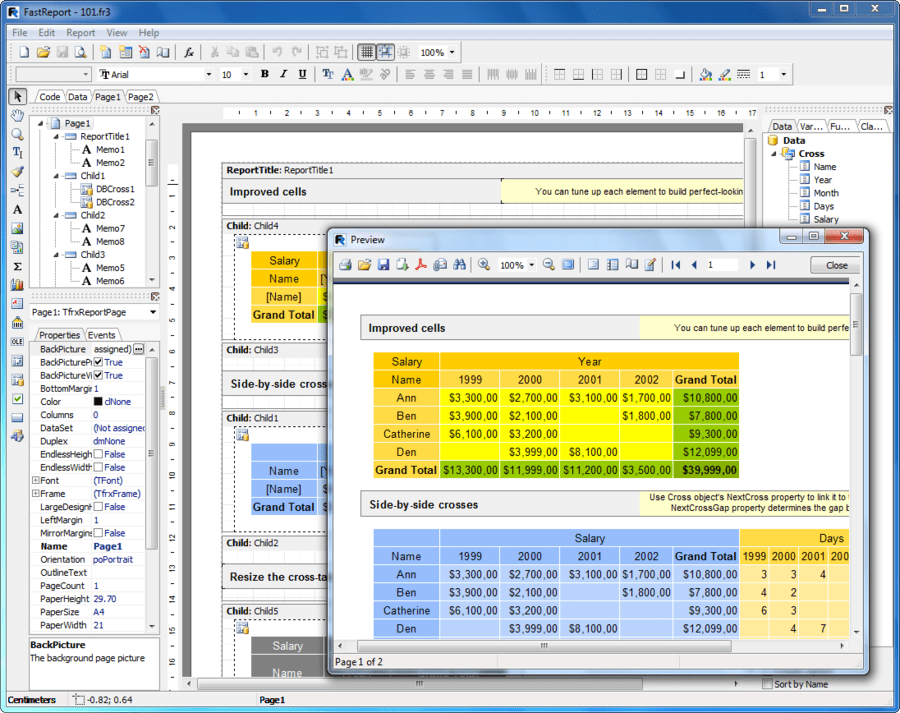Open main toolbar zoom 100% dropdown
This screenshot has width=900, height=713.
[x=452, y=52]
